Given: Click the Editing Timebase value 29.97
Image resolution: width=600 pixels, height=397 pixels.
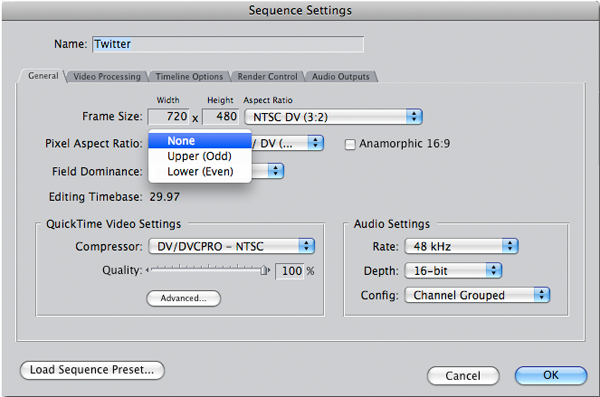Looking at the screenshot, I should [165, 197].
